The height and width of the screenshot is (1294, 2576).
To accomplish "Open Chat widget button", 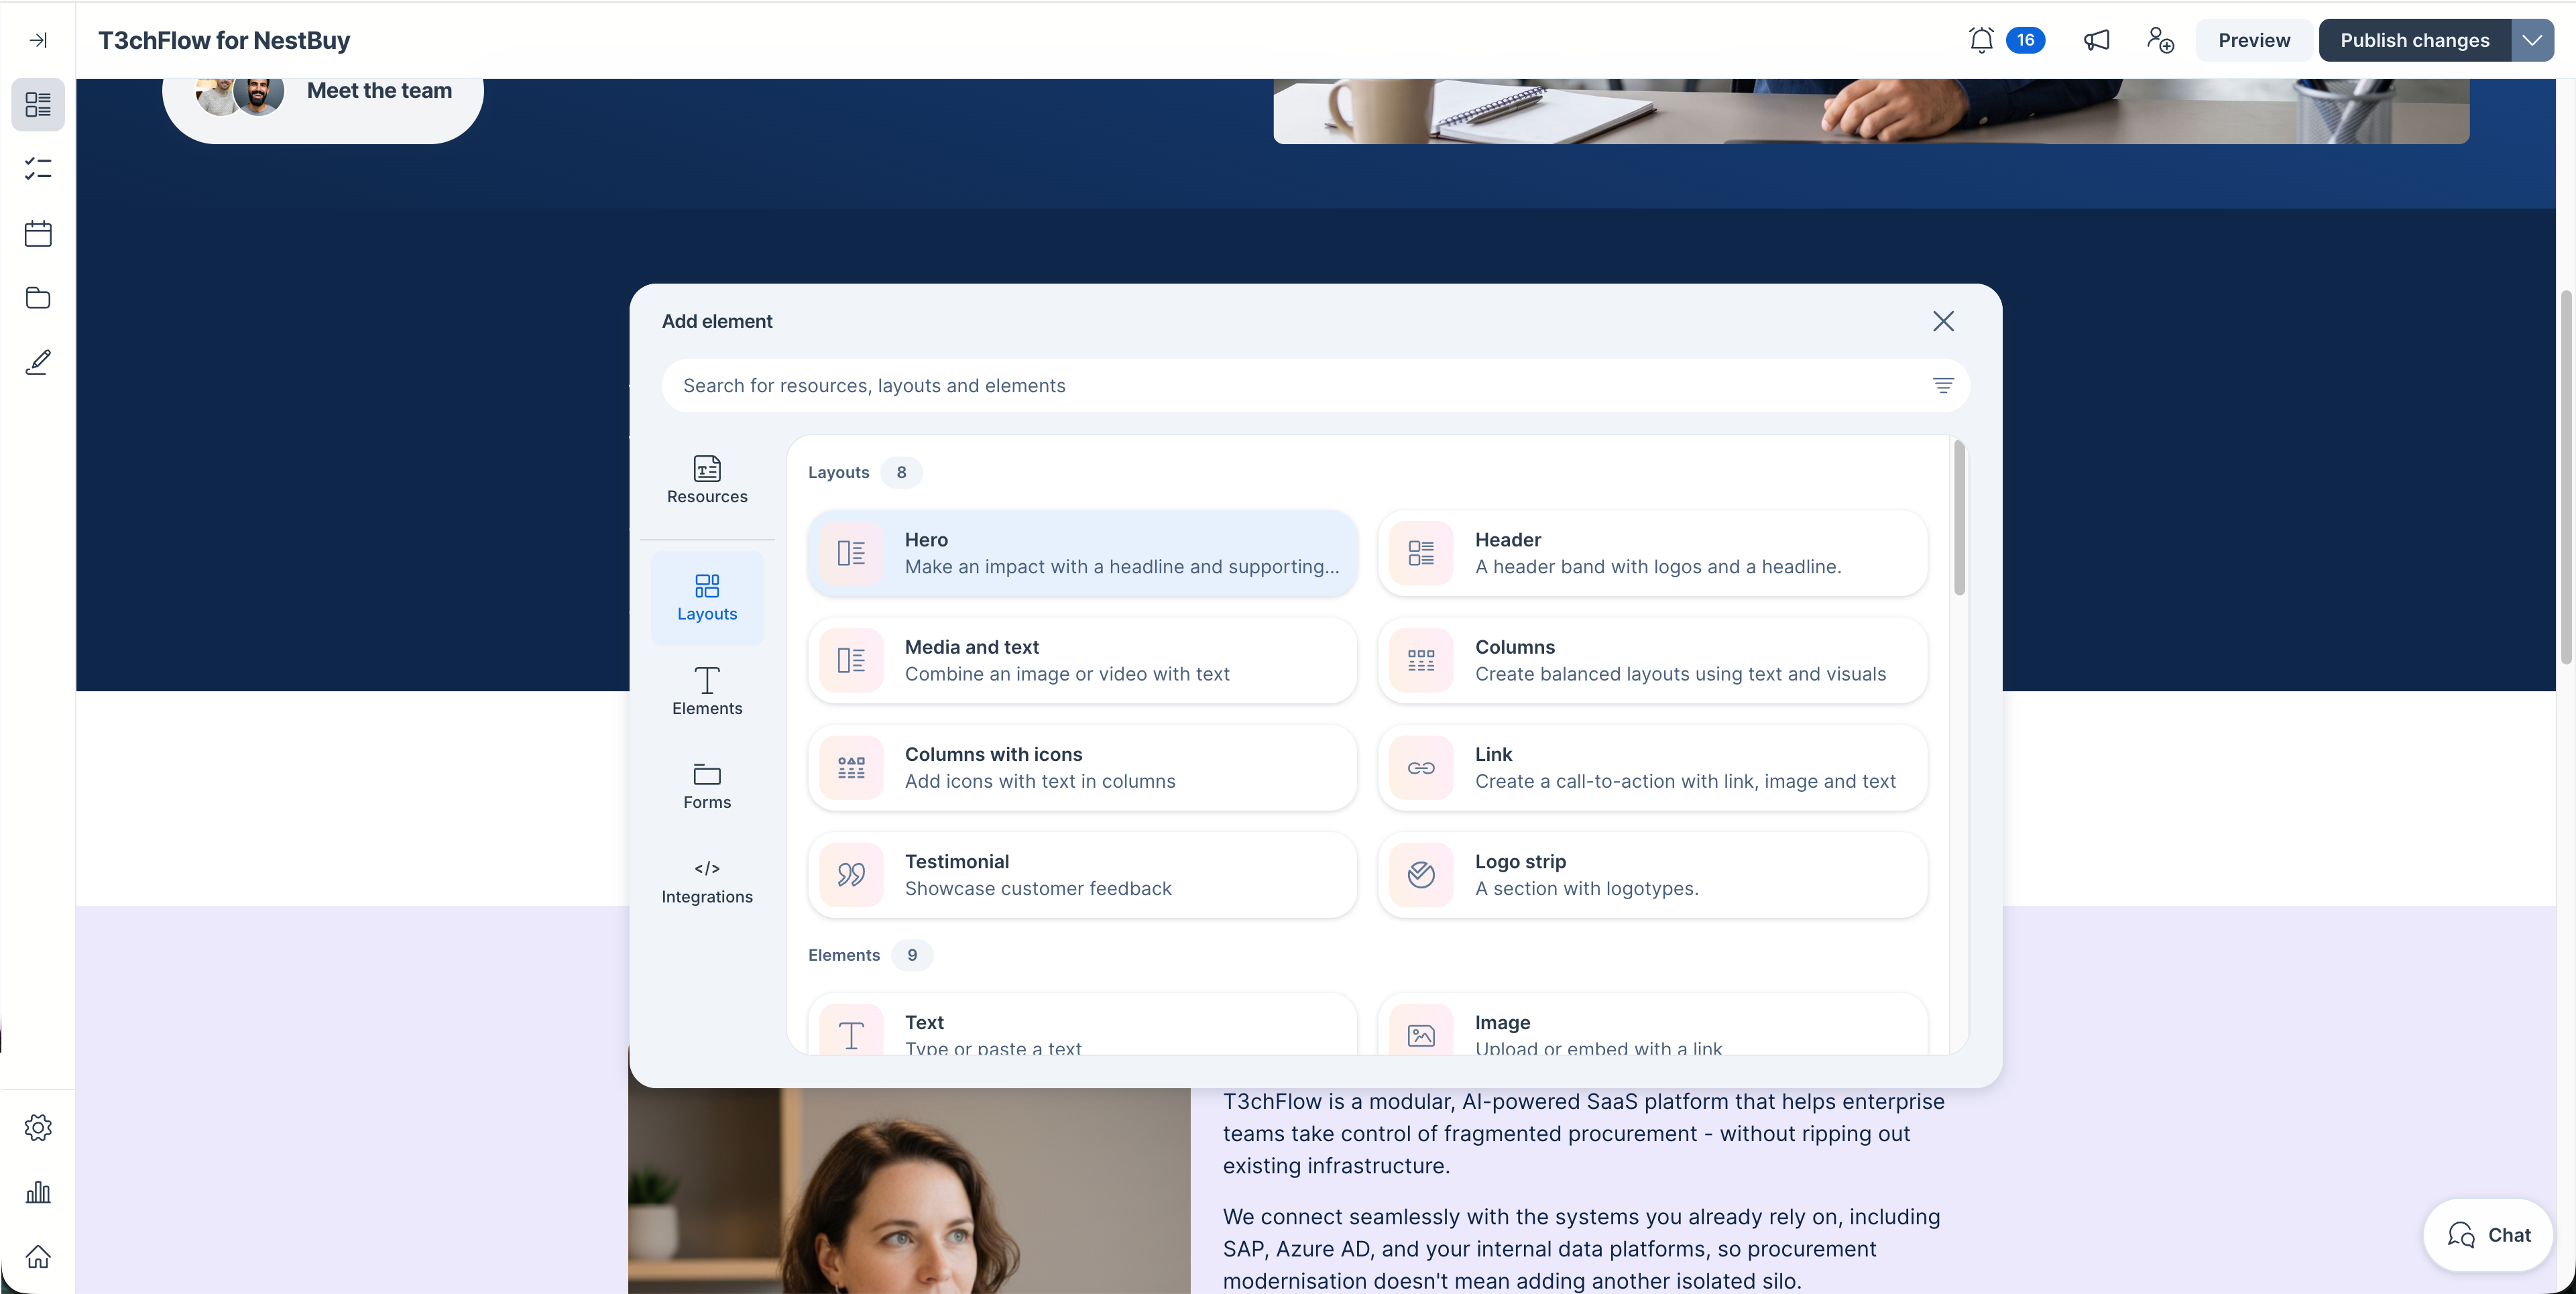I will click(x=2487, y=1234).
